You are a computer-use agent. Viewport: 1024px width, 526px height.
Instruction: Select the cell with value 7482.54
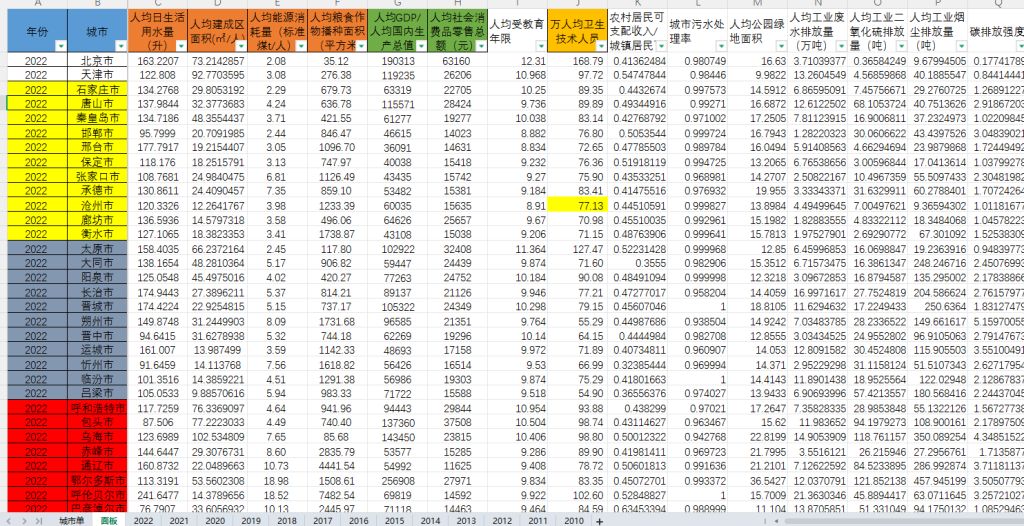[x=338, y=494]
